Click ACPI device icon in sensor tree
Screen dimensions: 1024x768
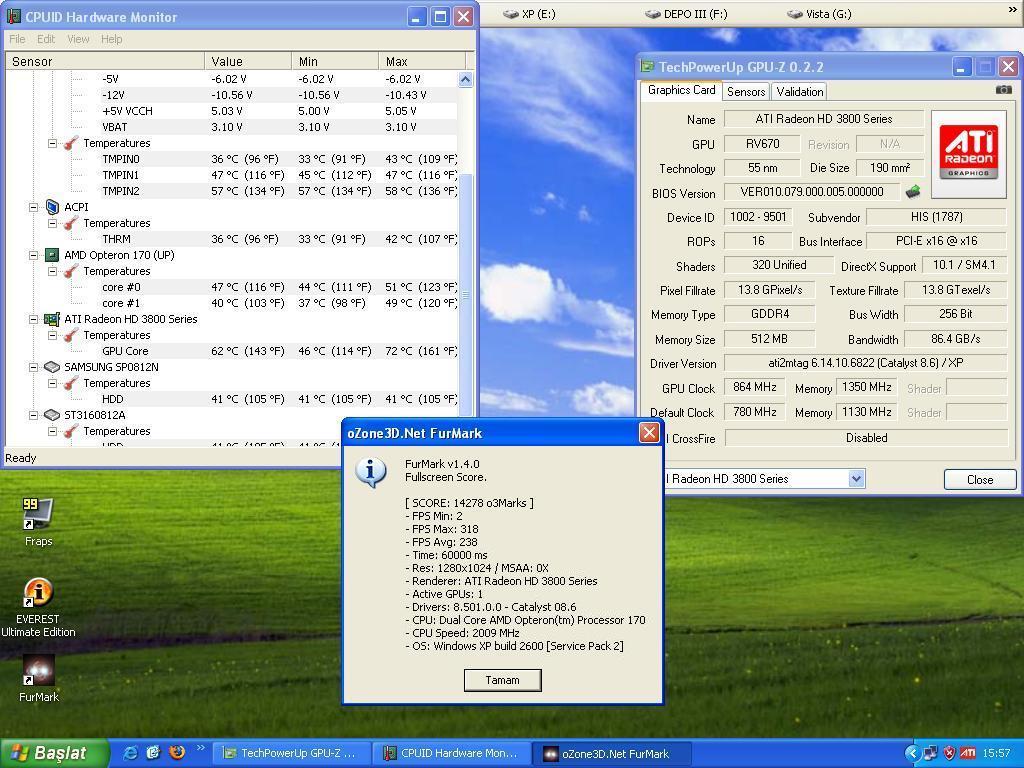(52, 207)
